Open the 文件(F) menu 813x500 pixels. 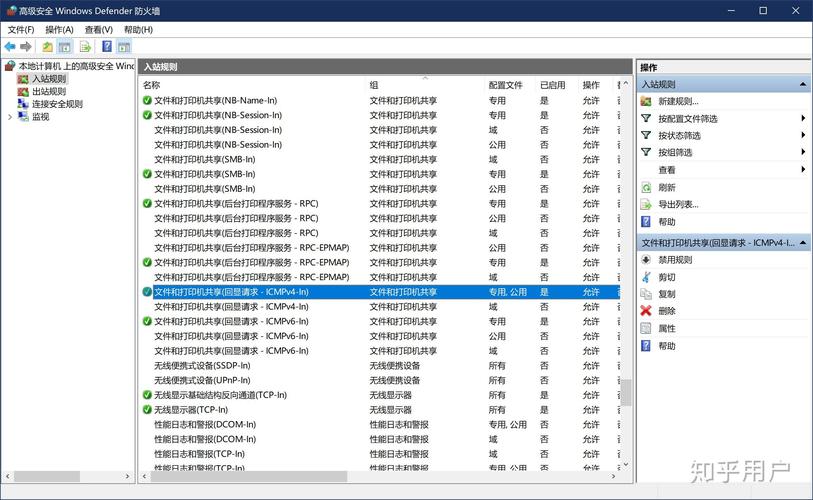[x=21, y=30]
